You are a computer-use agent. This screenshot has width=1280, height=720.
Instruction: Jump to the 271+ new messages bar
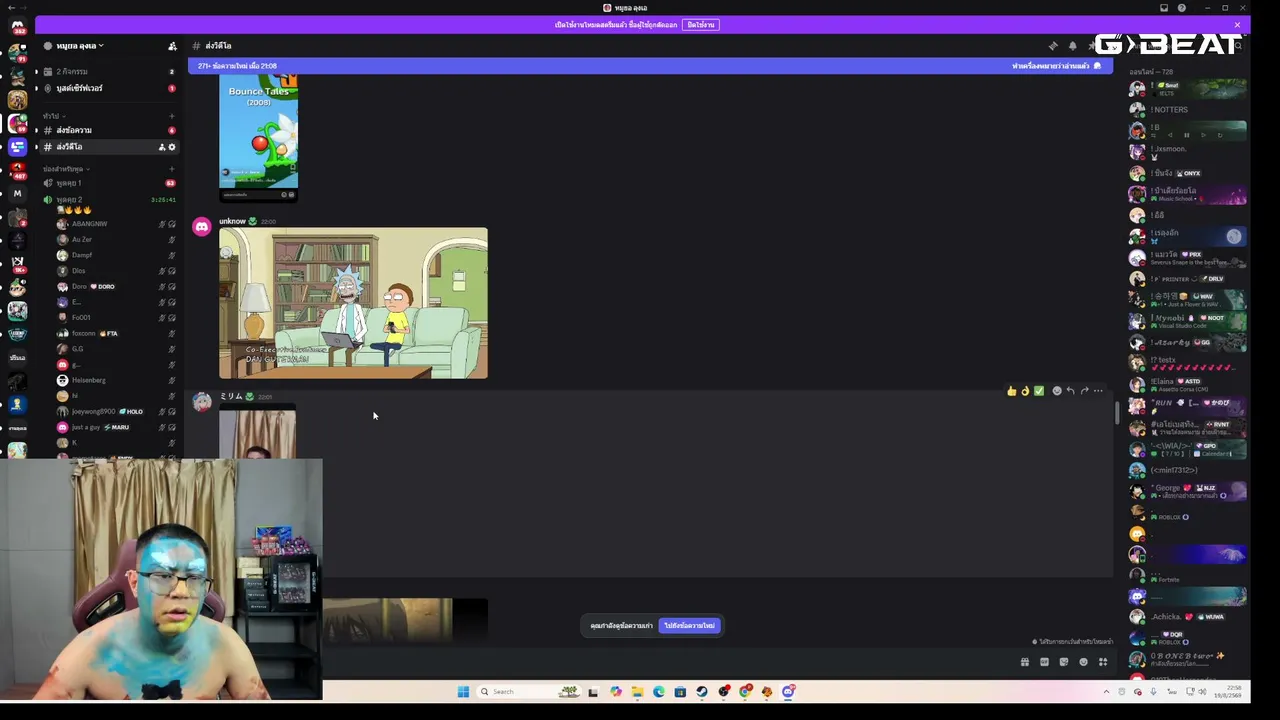pos(650,66)
